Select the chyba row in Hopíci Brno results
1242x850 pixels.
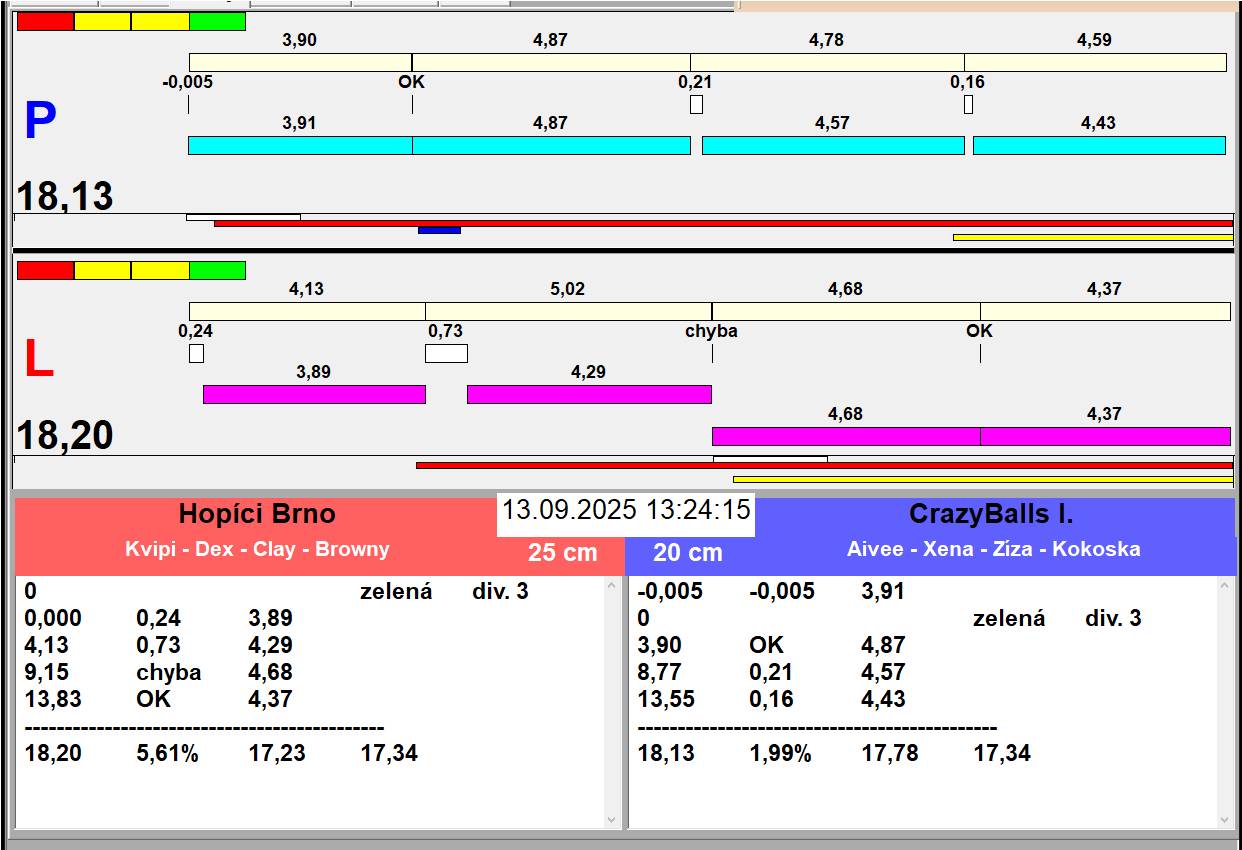coord(169,672)
